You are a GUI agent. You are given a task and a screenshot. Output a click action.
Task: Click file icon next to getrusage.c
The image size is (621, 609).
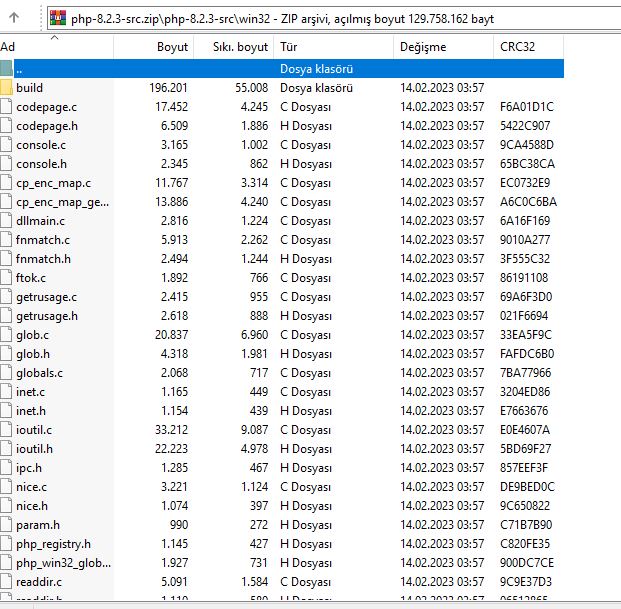point(6,297)
